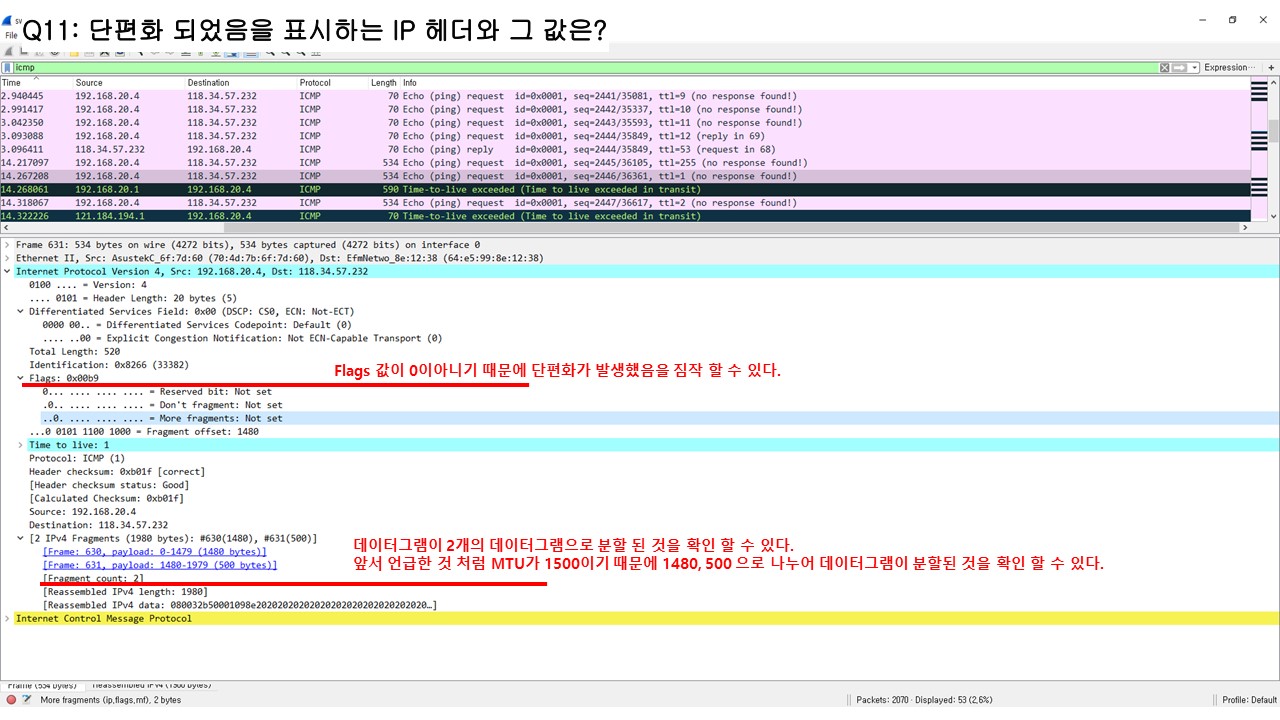Apply the display filter arrow button
The image size is (1280, 720).
[x=1179, y=68]
